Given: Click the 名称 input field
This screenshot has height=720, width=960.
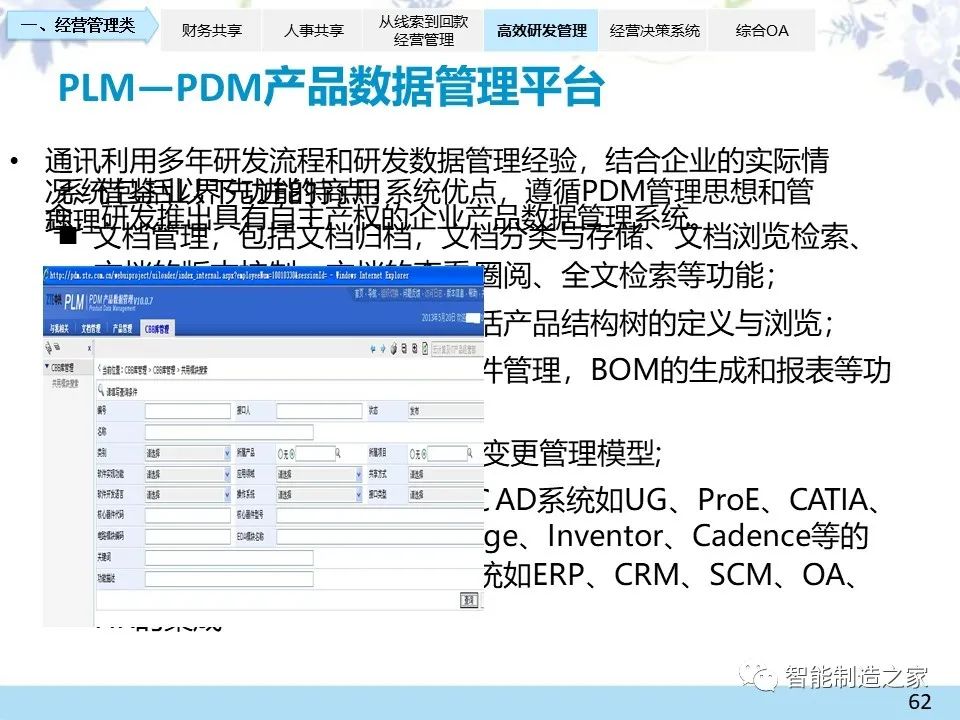Looking at the screenshot, I should 229,432.
